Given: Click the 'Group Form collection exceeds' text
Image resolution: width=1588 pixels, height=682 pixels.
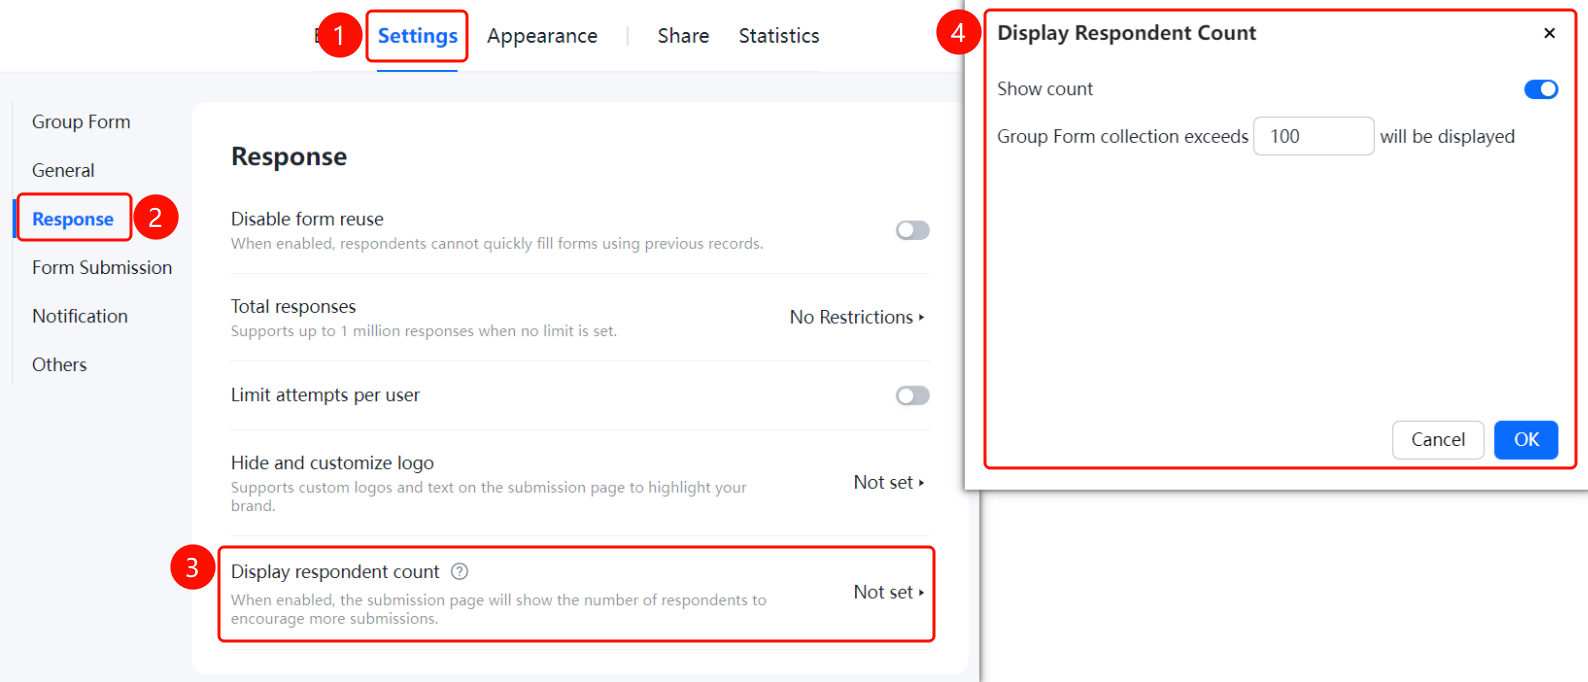Looking at the screenshot, I should 1122,137.
